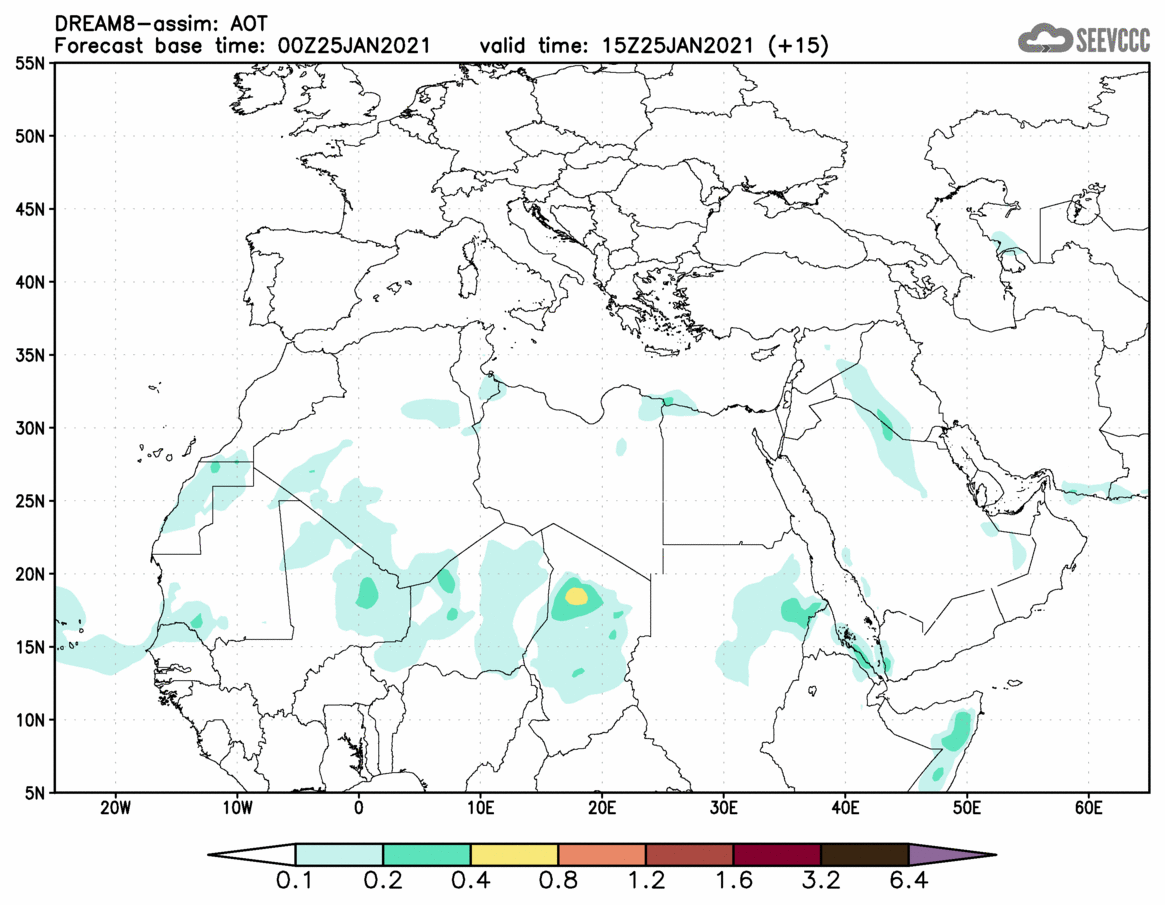Click the 10N latitude axis label
Viewport: 1165px width, 905px height.
(x=30, y=719)
